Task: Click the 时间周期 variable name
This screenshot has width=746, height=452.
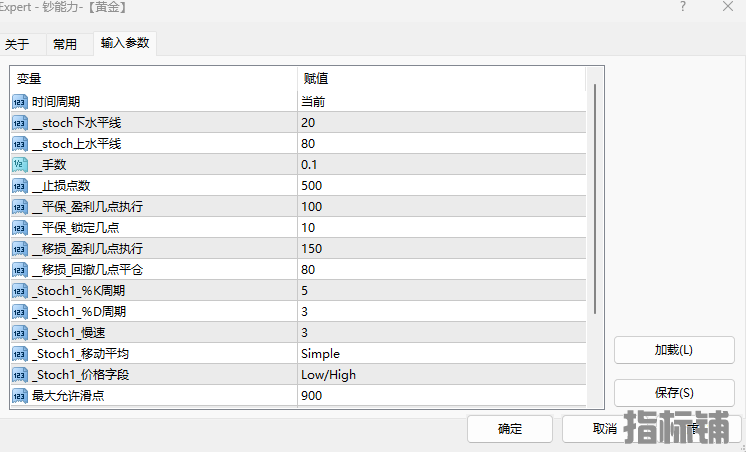Action: (56, 102)
